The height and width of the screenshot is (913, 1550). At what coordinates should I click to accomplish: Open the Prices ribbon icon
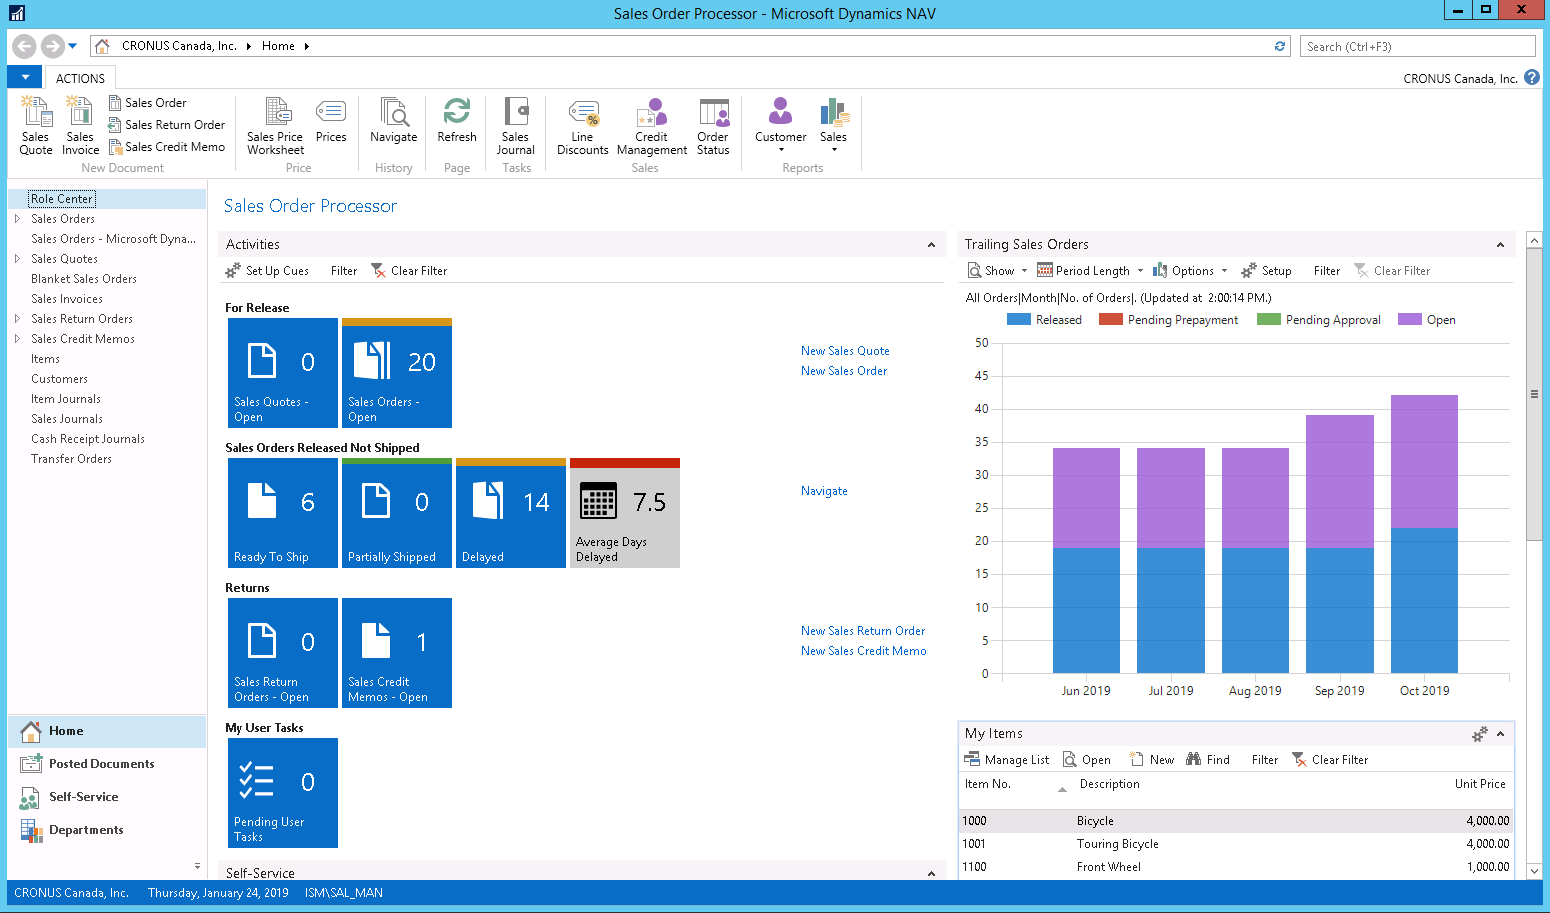coord(331,121)
